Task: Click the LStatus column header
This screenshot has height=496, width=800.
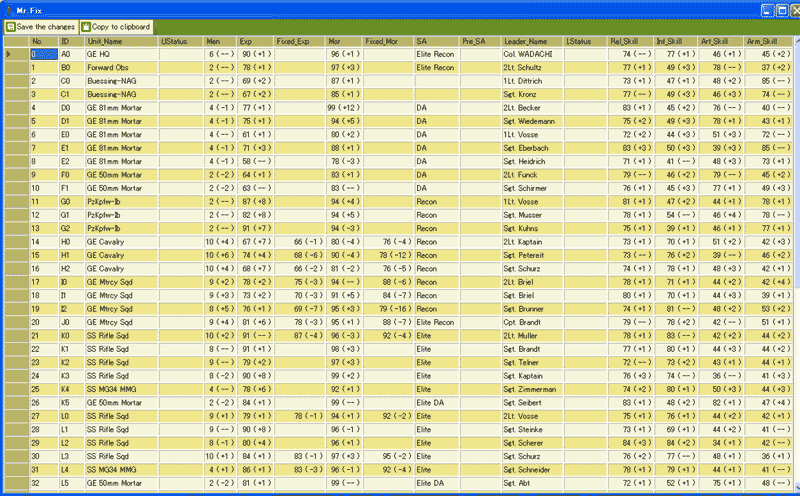Action: 586,41
